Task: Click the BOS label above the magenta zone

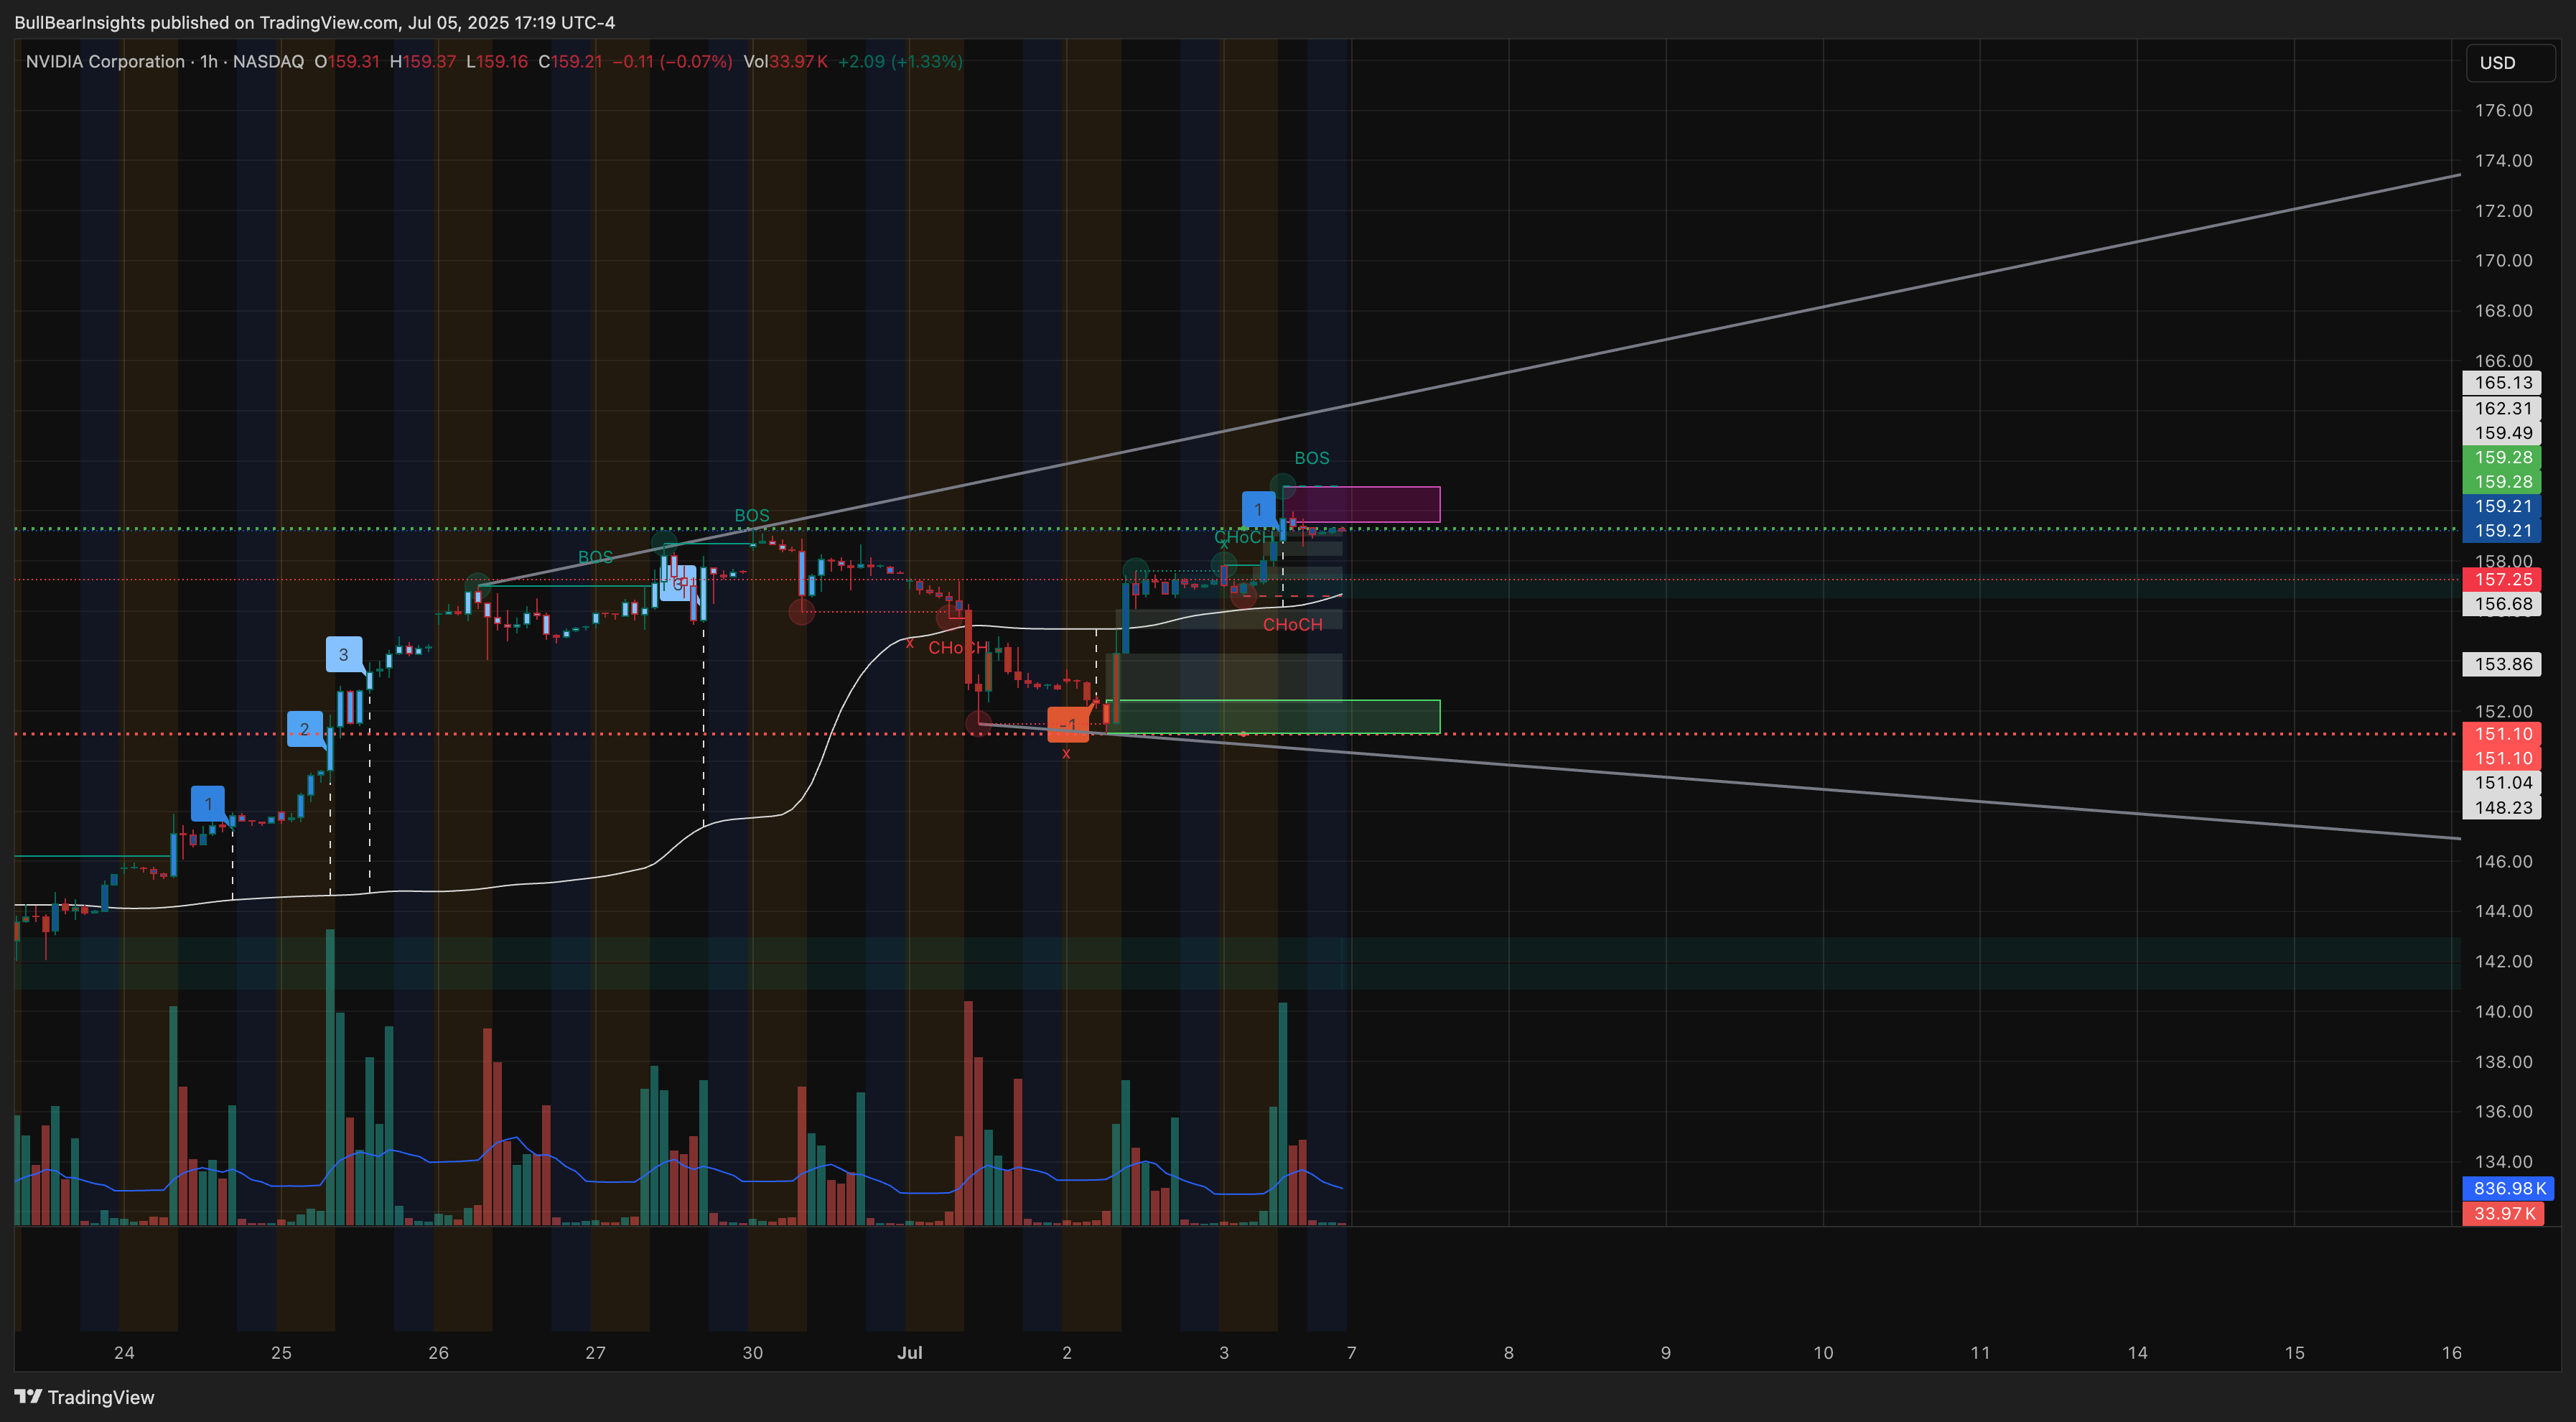Action: tap(1311, 458)
